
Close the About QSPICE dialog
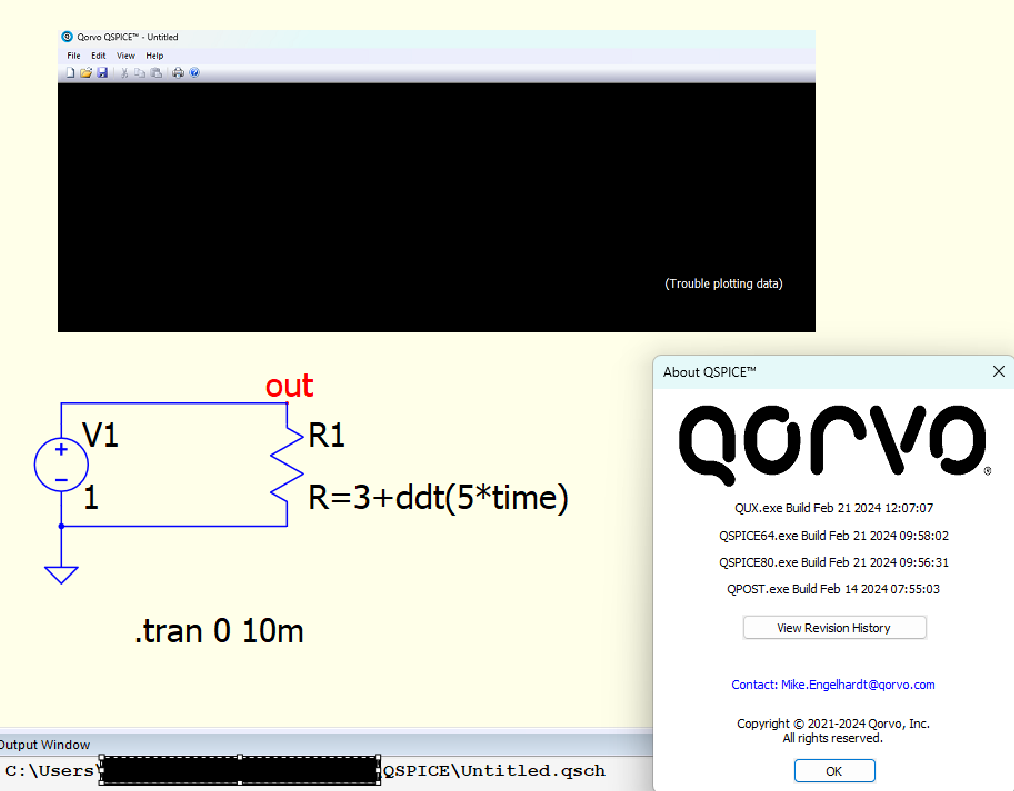click(x=998, y=371)
